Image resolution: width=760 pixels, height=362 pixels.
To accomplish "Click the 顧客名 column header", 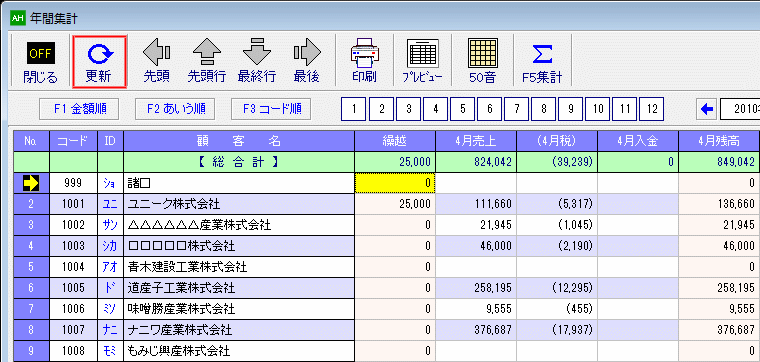I will pos(239,141).
